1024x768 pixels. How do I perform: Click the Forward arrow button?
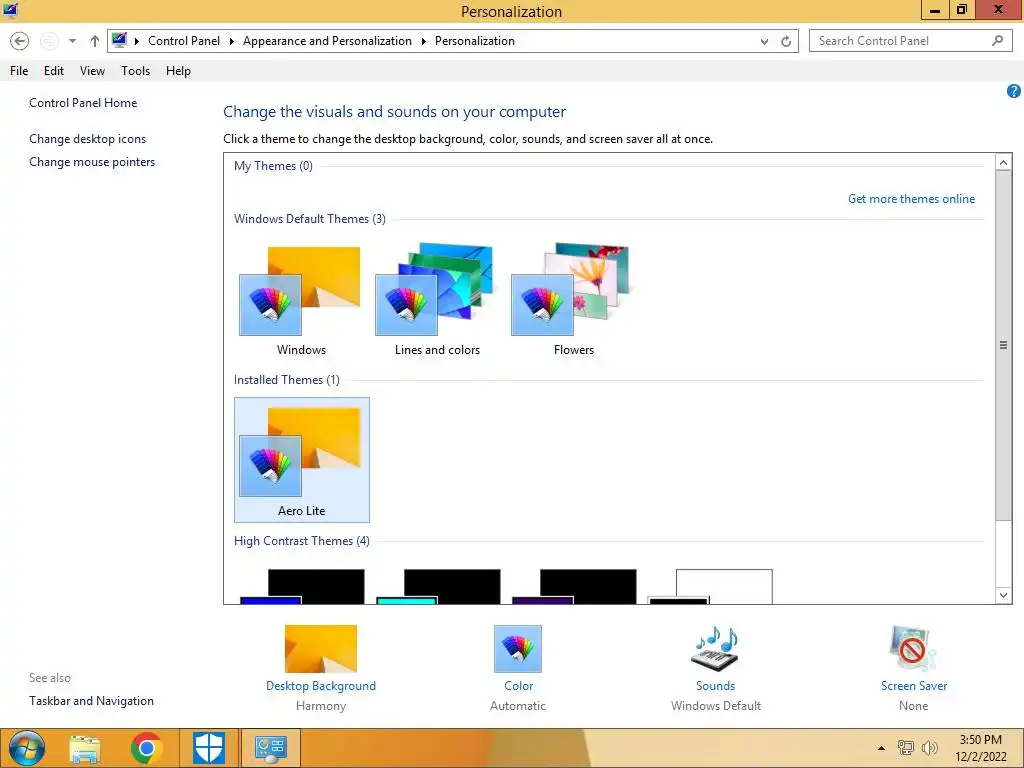click(48, 41)
